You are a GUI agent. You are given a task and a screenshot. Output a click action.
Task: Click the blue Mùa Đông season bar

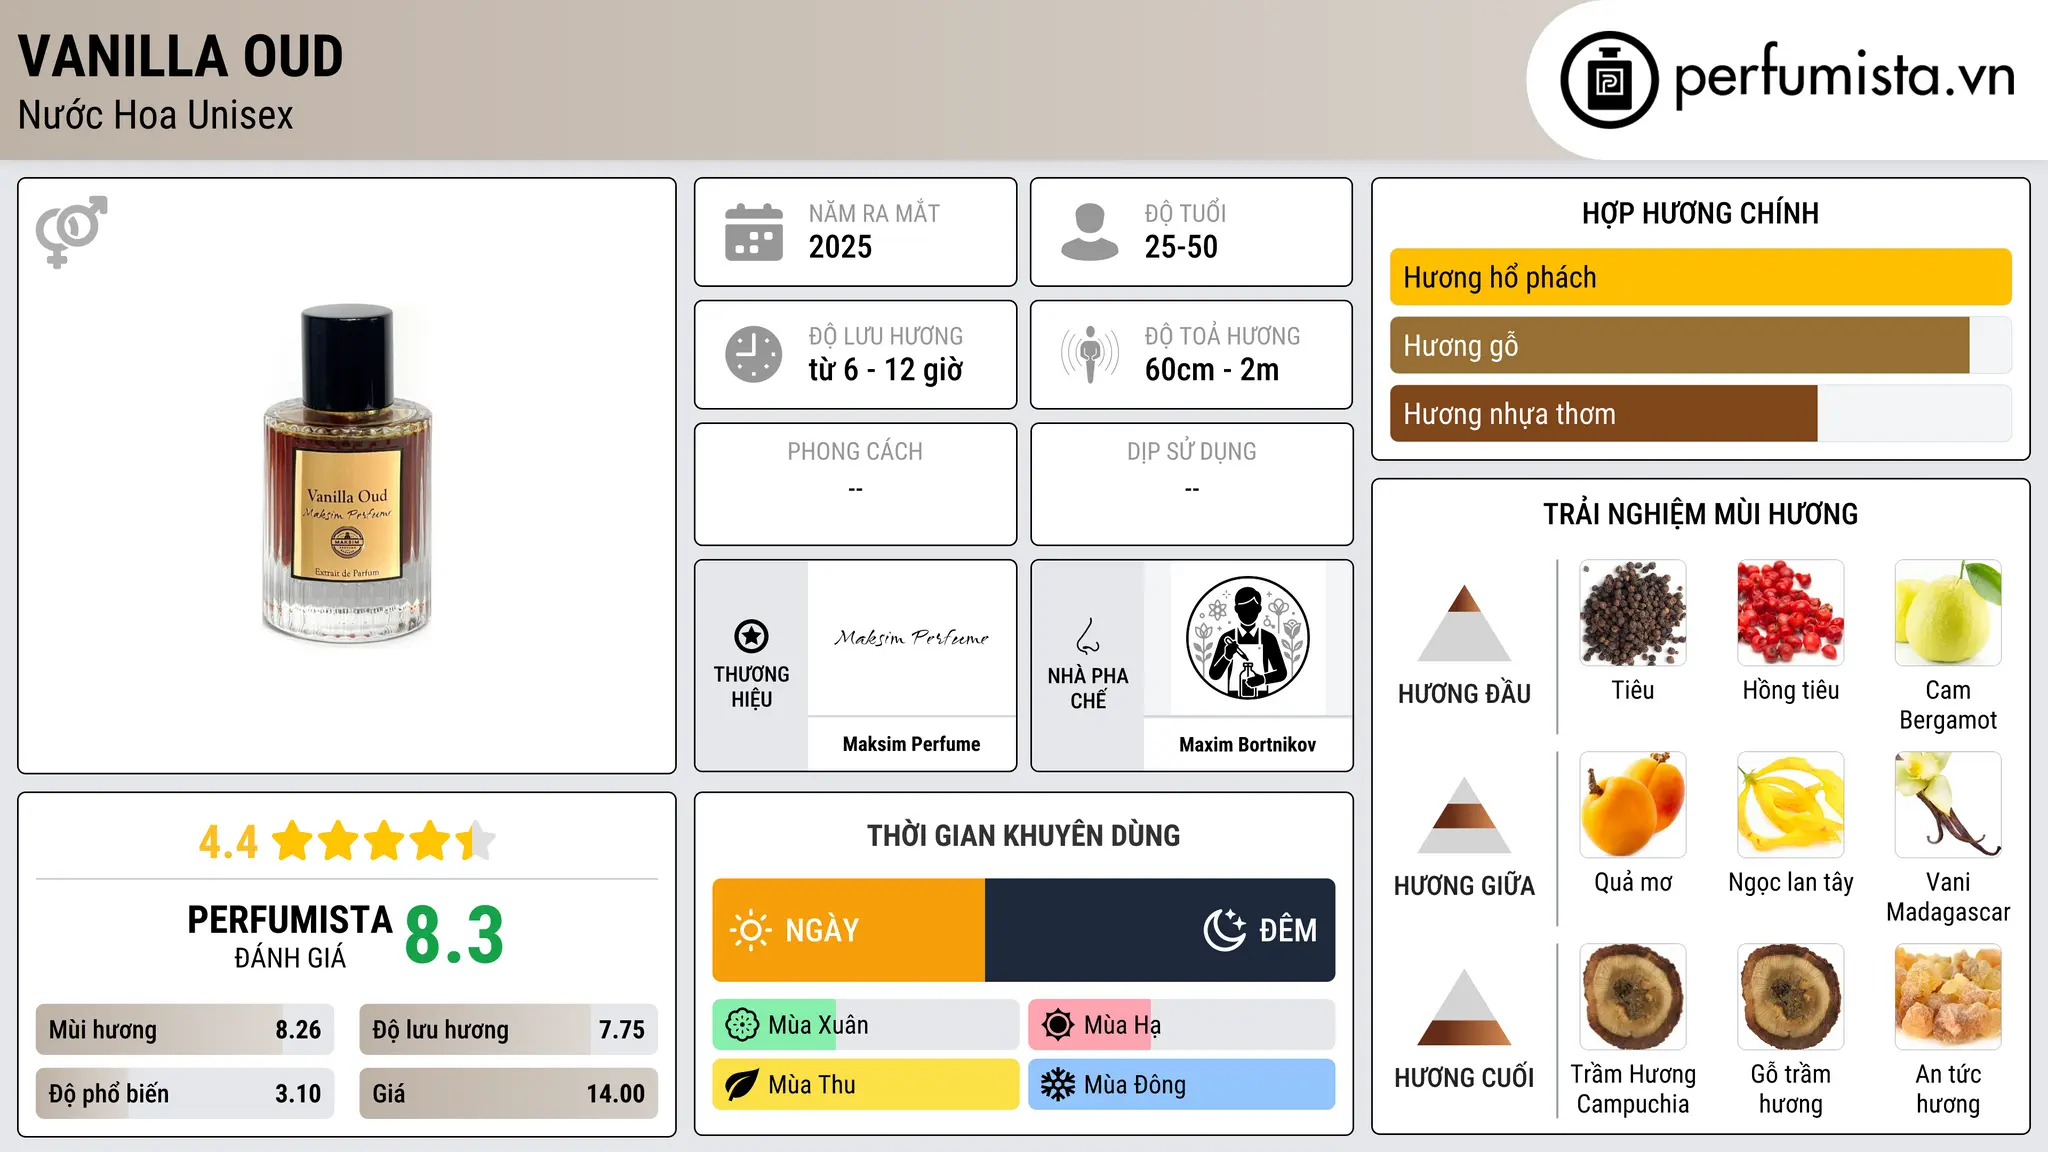click(1182, 1085)
